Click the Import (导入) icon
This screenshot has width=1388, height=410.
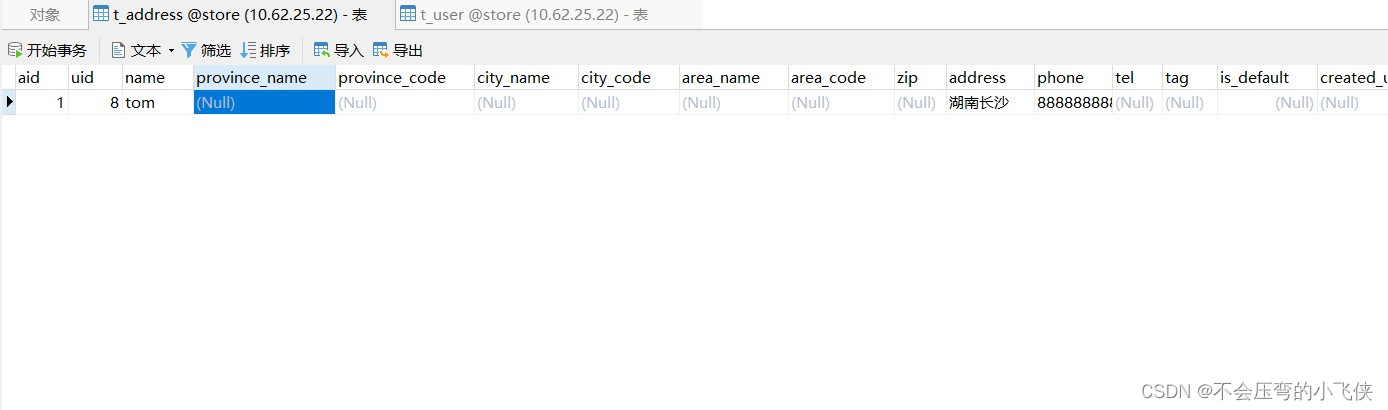point(322,50)
